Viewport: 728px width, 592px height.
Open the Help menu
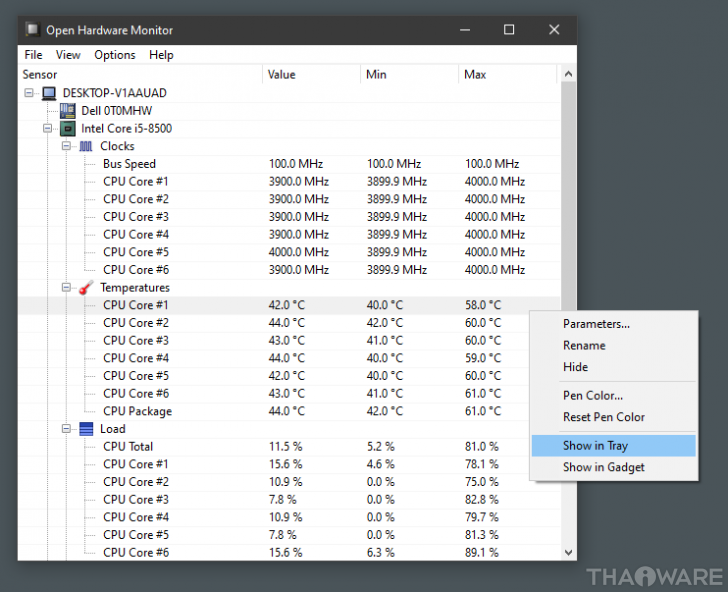(161, 55)
